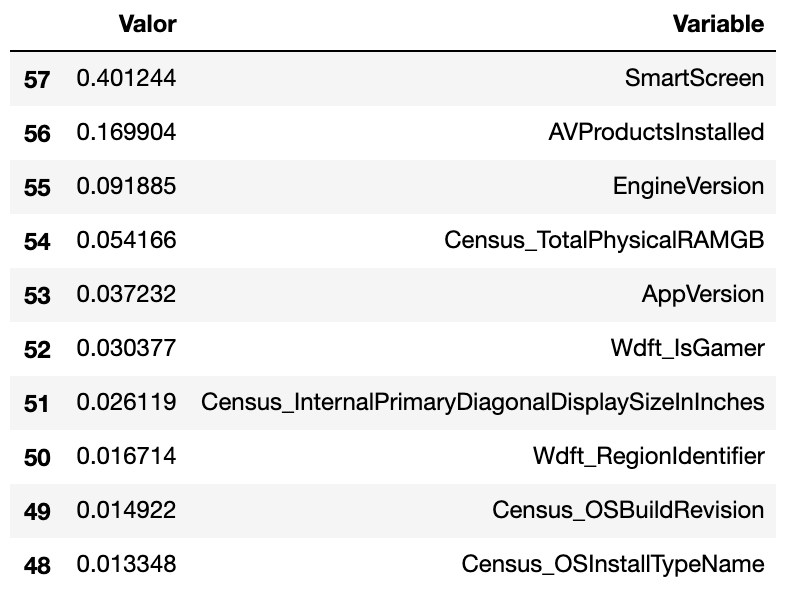Select the 0.030377 value cell
Viewport: 790px width, 608px height.
(126, 348)
